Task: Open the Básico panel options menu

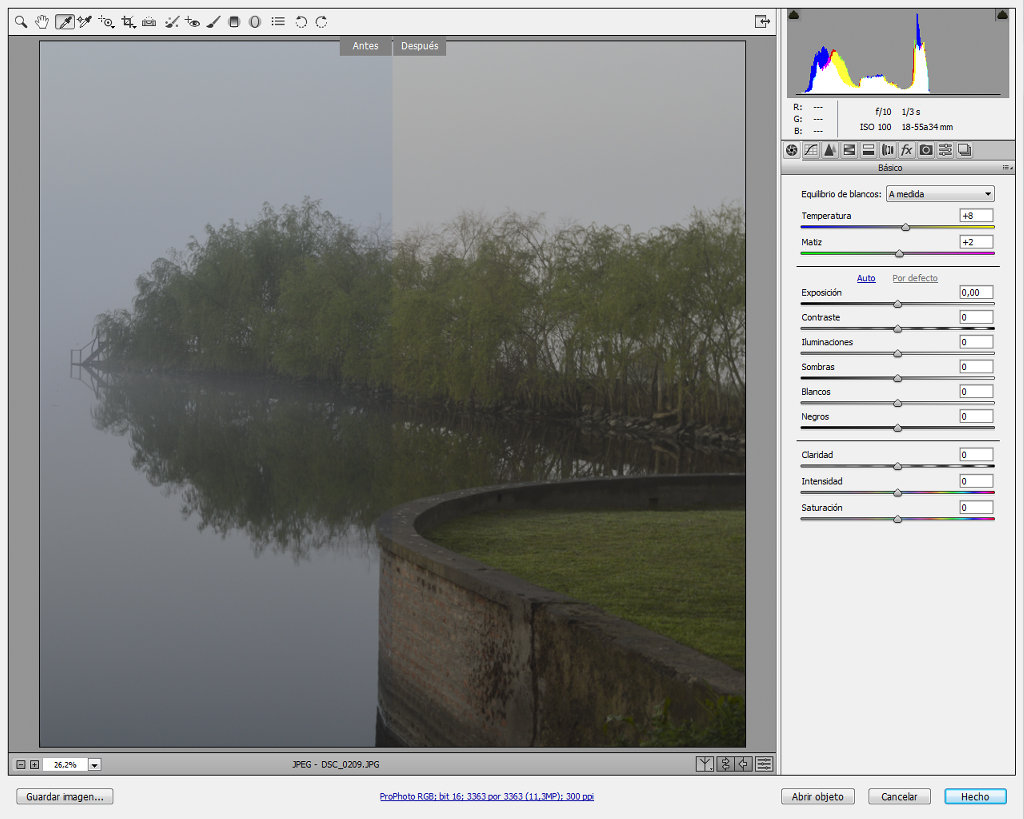Action: pyautogui.click(x=1007, y=168)
